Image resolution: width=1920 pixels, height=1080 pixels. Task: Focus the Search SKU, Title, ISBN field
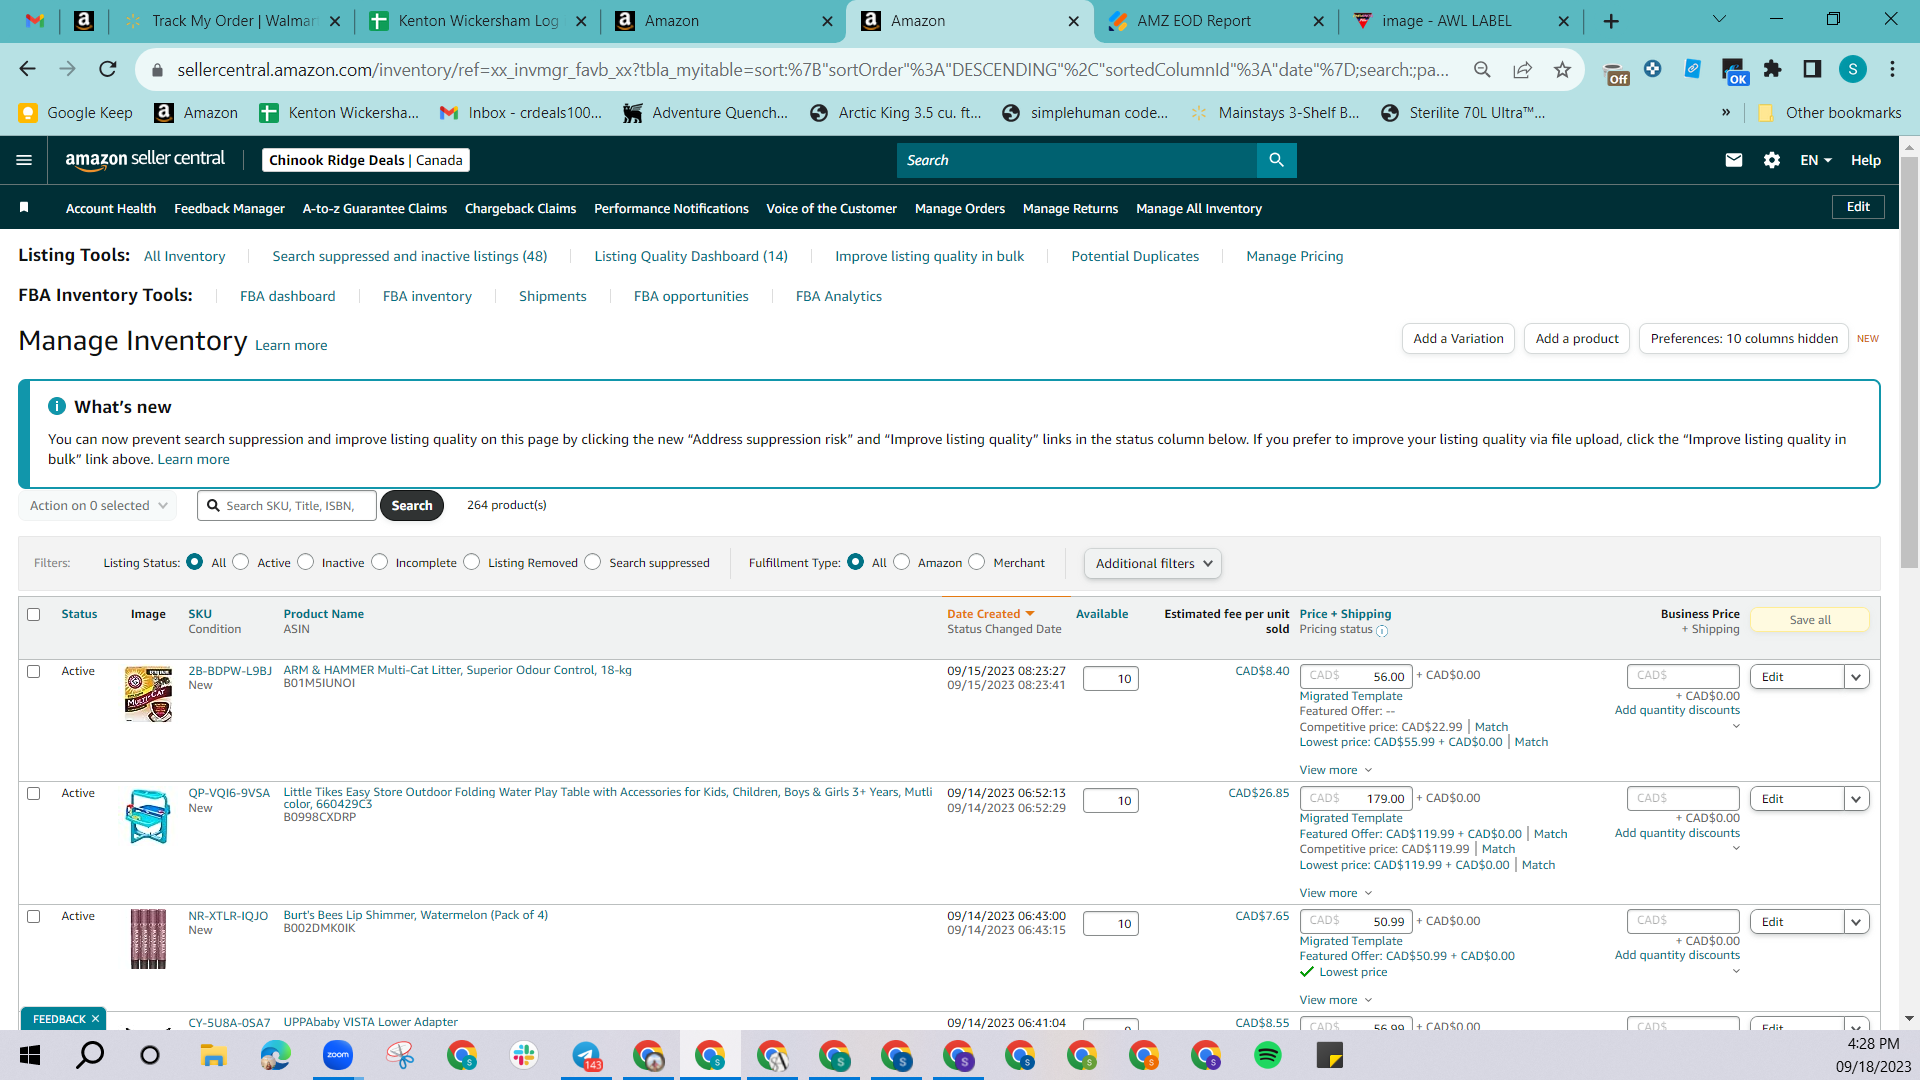tap(287, 506)
